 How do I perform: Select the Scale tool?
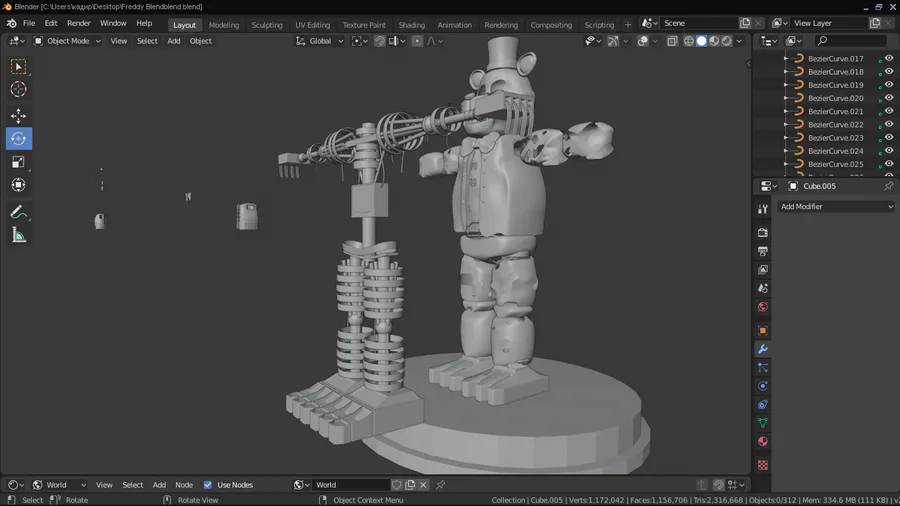tap(18, 162)
